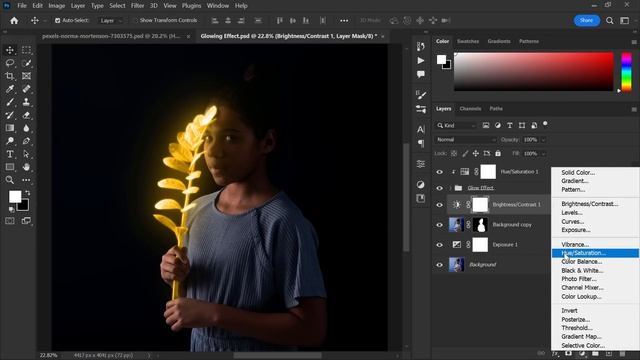Select the Dodge tool
The image size is (640, 360).
10,141
